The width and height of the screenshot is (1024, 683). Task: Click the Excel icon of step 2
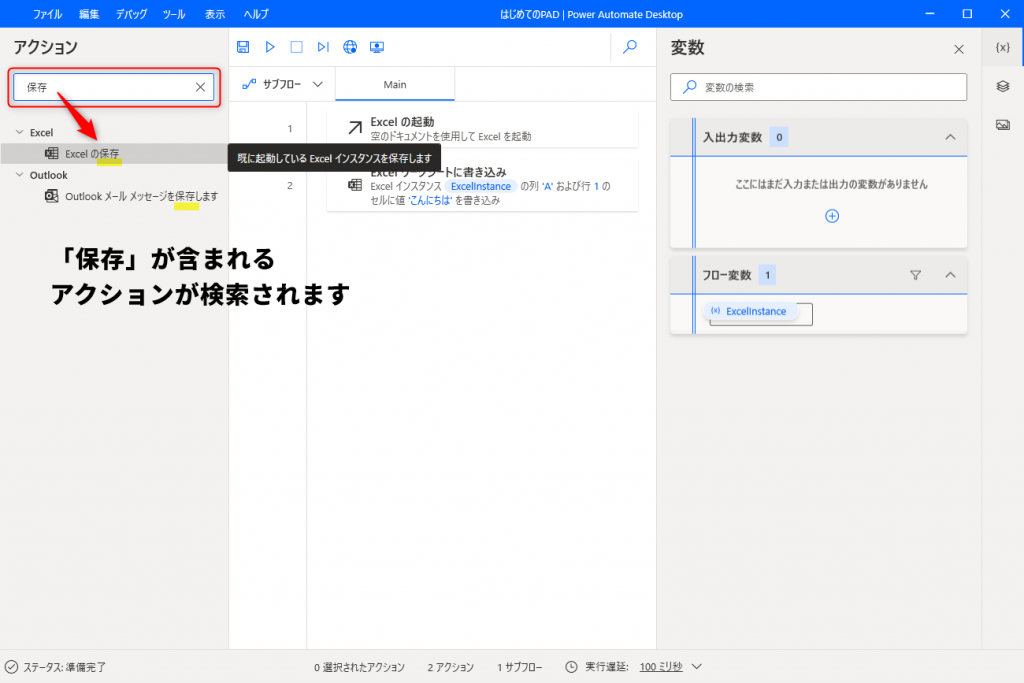click(x=355, y=185)
